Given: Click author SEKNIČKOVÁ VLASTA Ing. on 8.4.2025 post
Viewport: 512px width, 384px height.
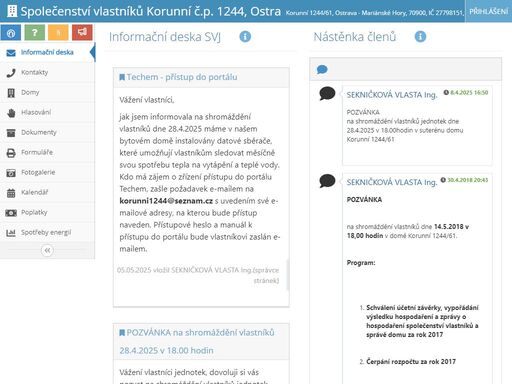Looking at the screenshot, I should point(392,95).
